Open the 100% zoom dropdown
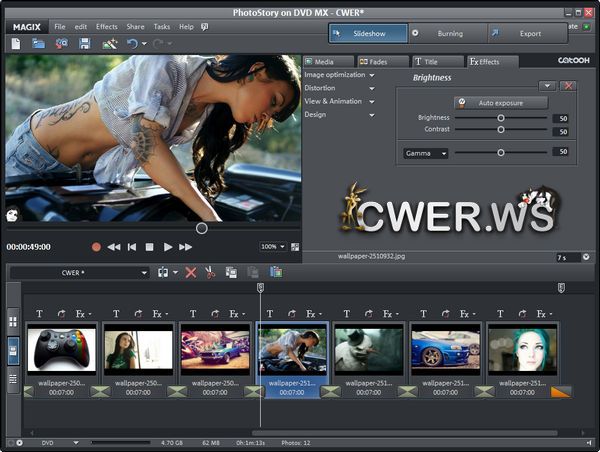 pos(272,246)
